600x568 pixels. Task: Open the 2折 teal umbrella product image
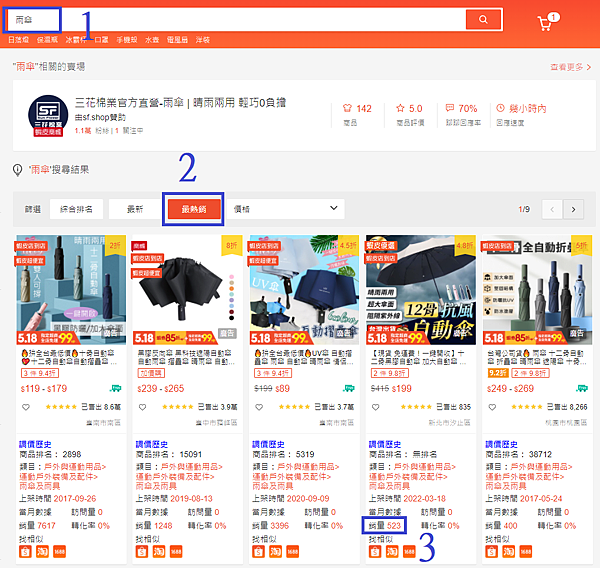pos(71,290)
